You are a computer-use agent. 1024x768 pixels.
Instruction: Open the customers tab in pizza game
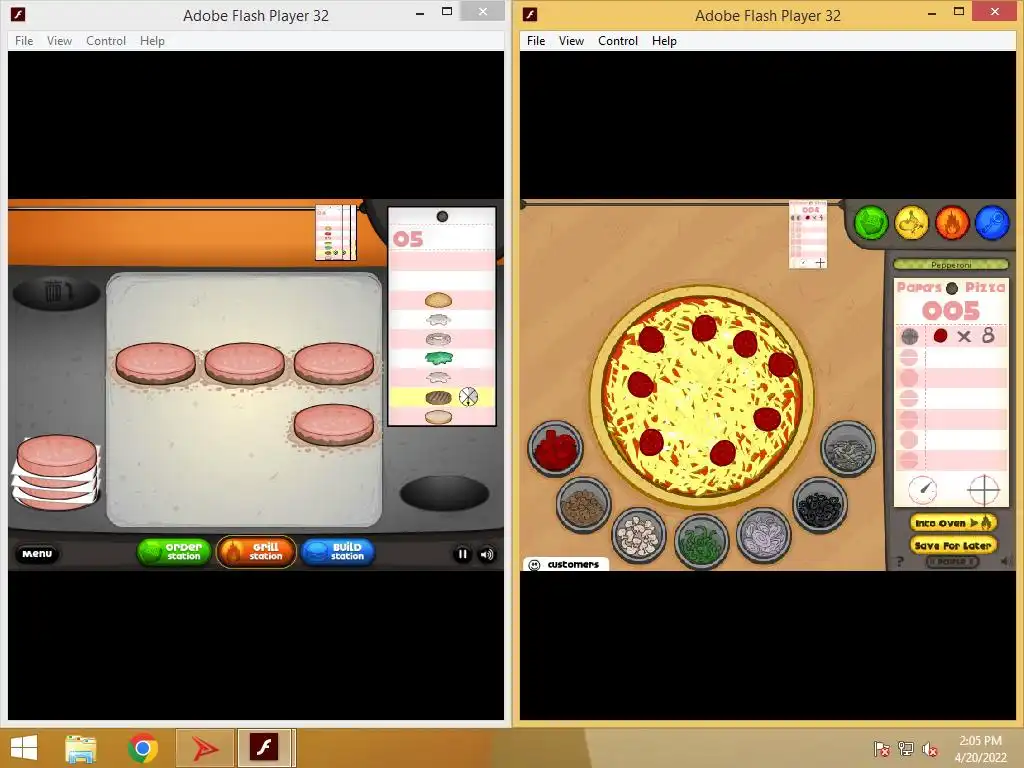[566, 564]
